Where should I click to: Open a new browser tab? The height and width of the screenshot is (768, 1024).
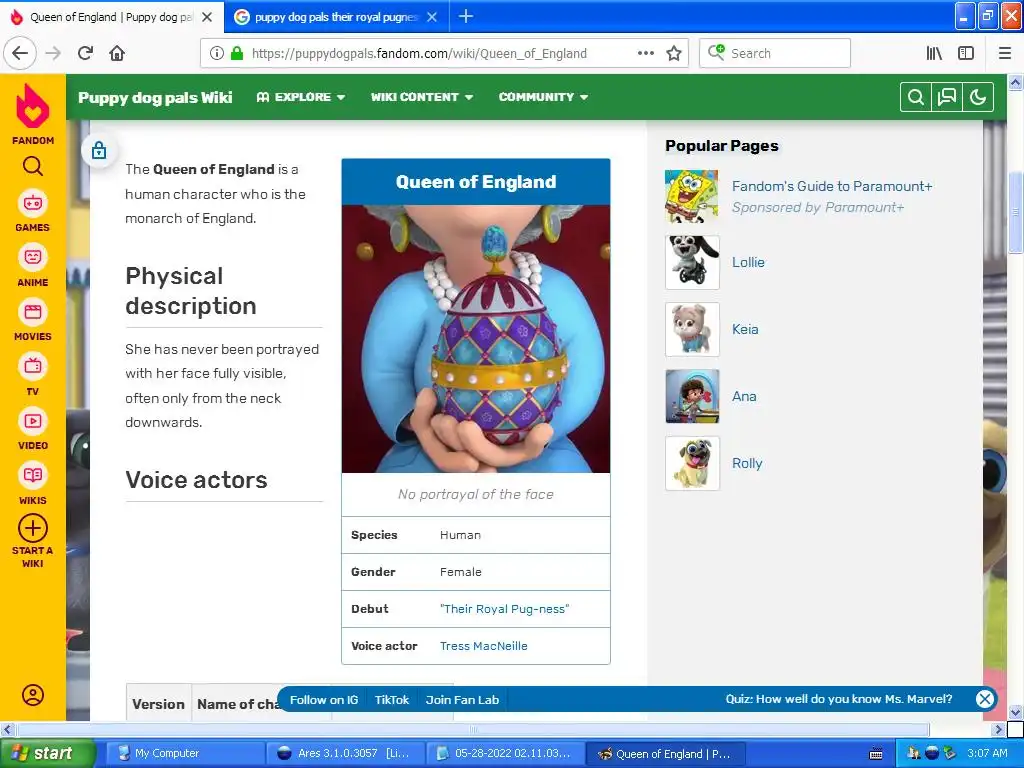click(466, 16)
